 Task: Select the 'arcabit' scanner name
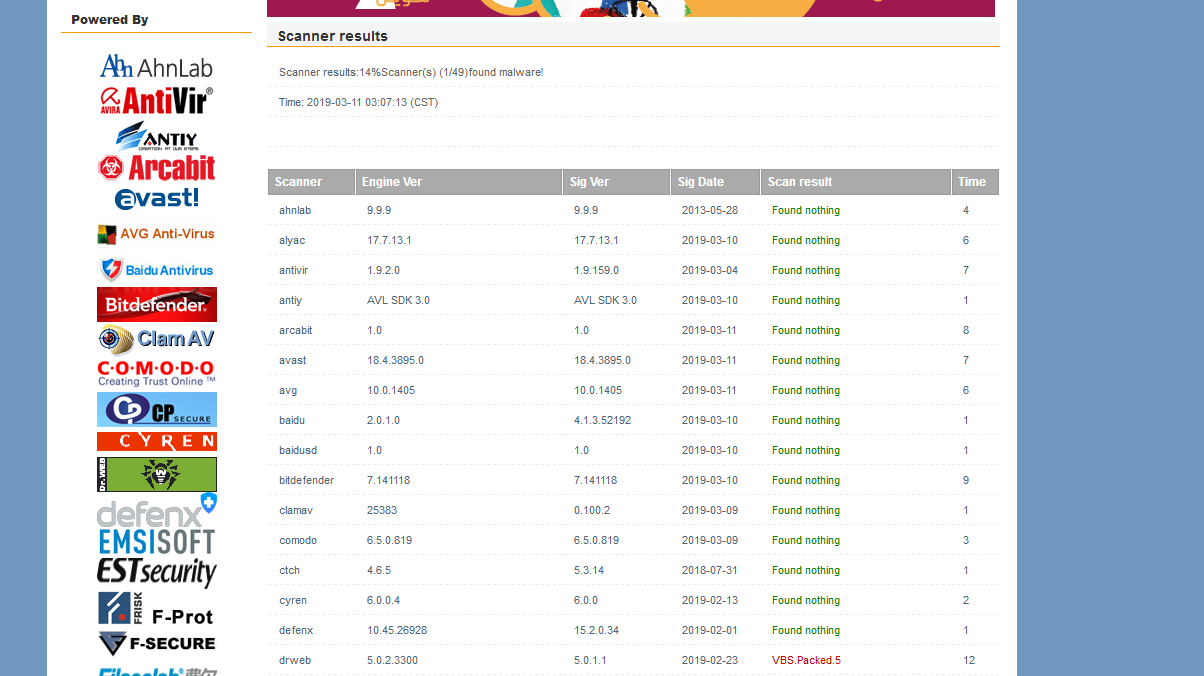click(295, 330)
